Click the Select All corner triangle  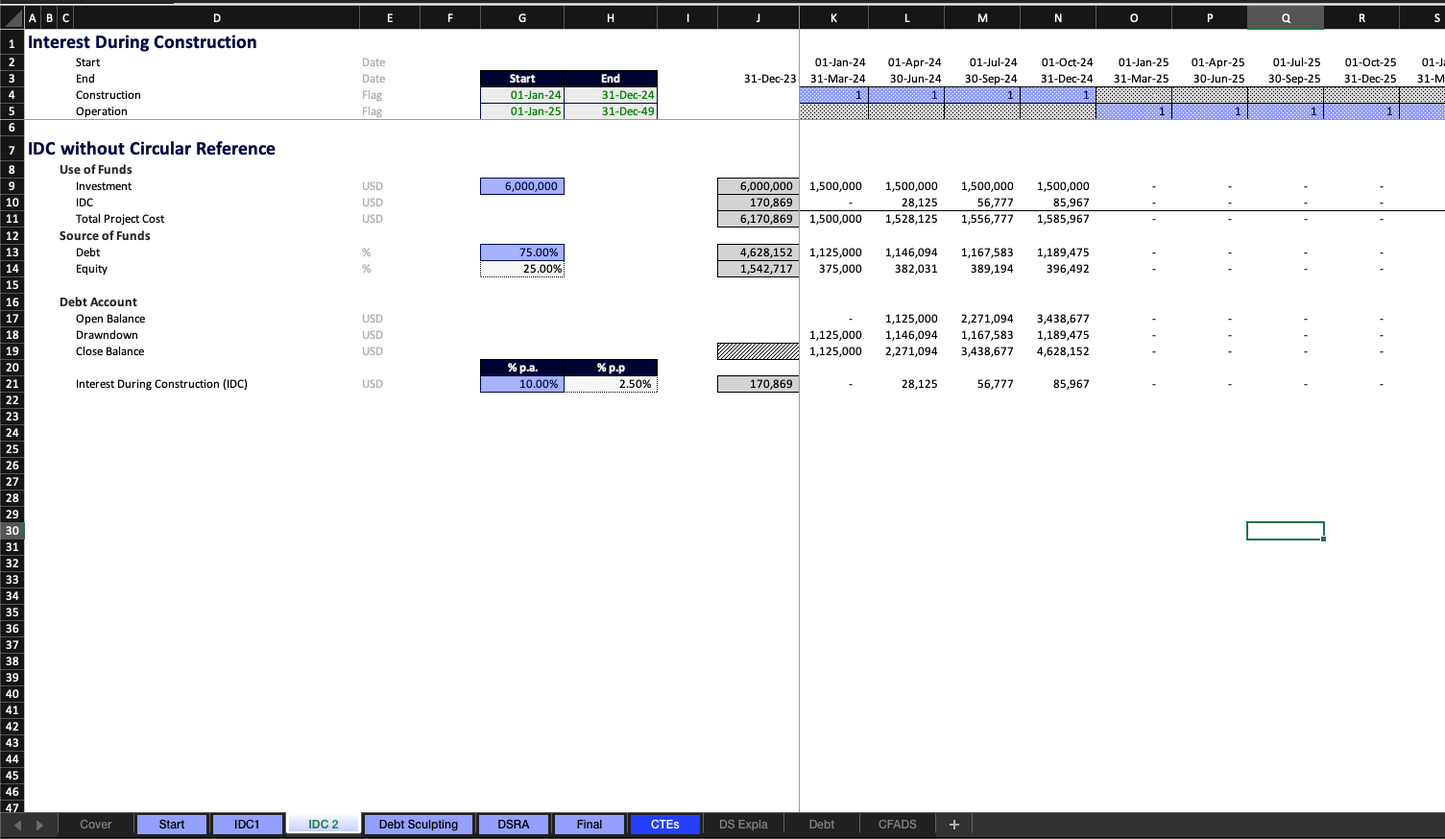click(x=12, y=18)
